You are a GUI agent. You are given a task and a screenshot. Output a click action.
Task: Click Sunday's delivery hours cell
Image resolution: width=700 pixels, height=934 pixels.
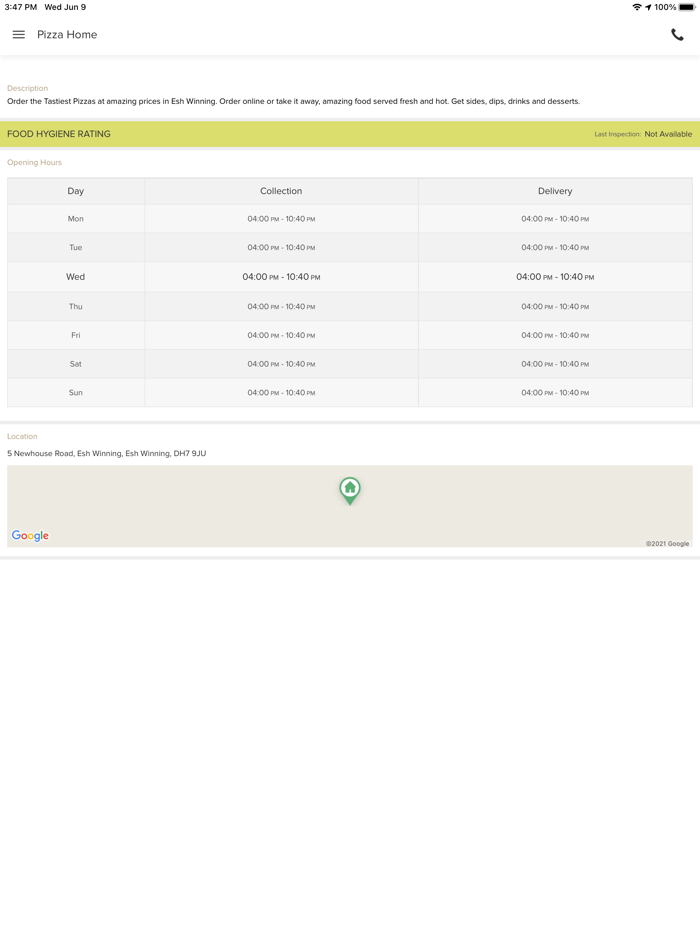click(x=555, y=393)
